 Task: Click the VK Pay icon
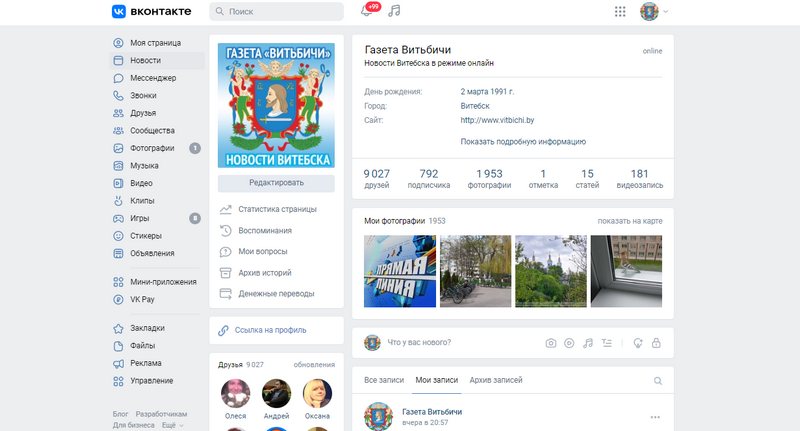pyautogui.click(x=118, y=299)
